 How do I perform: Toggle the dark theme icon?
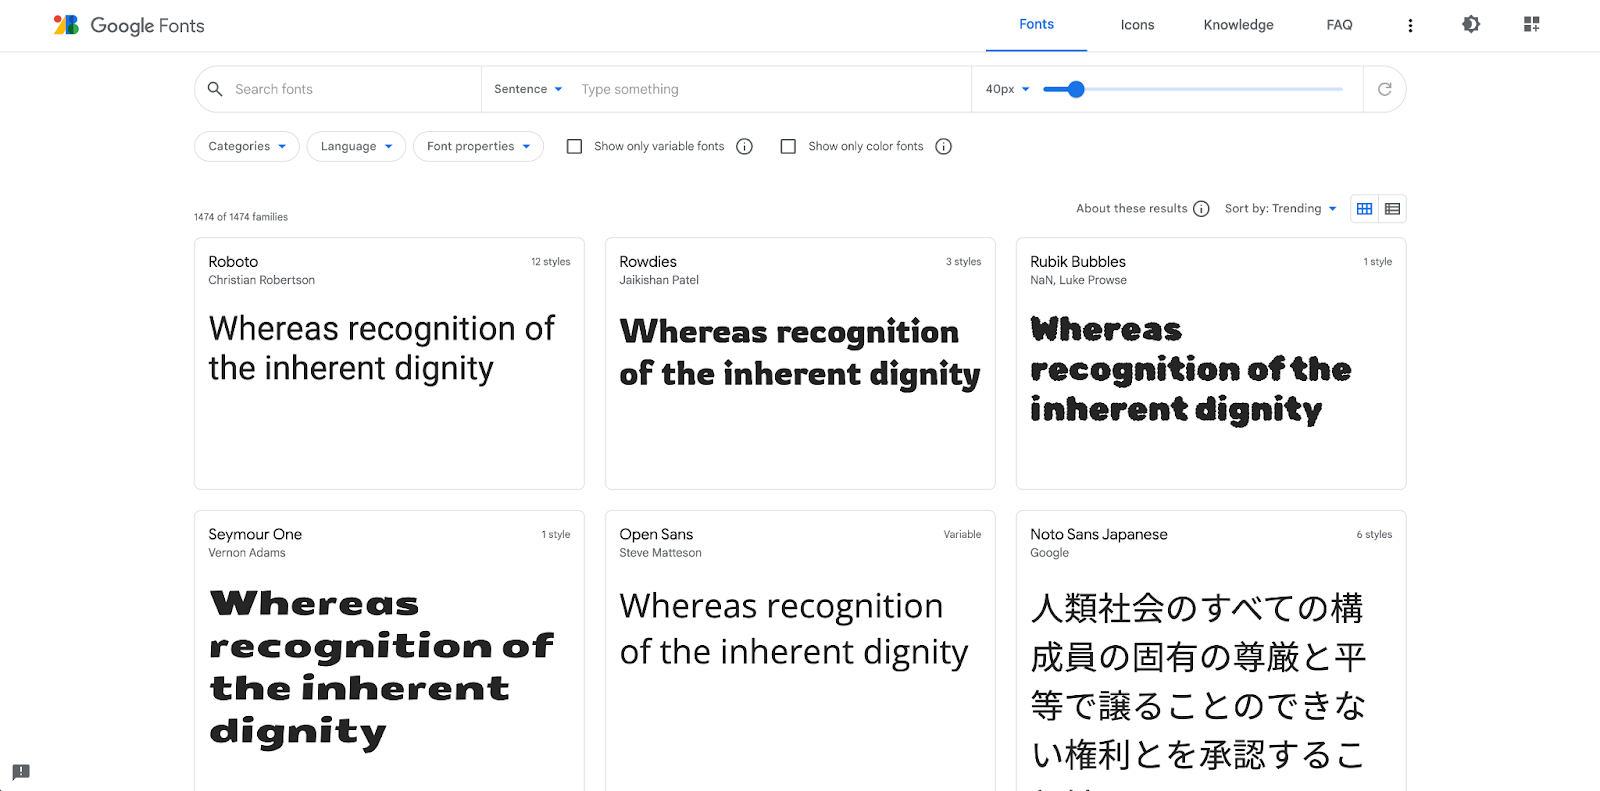click(1471, 24)
